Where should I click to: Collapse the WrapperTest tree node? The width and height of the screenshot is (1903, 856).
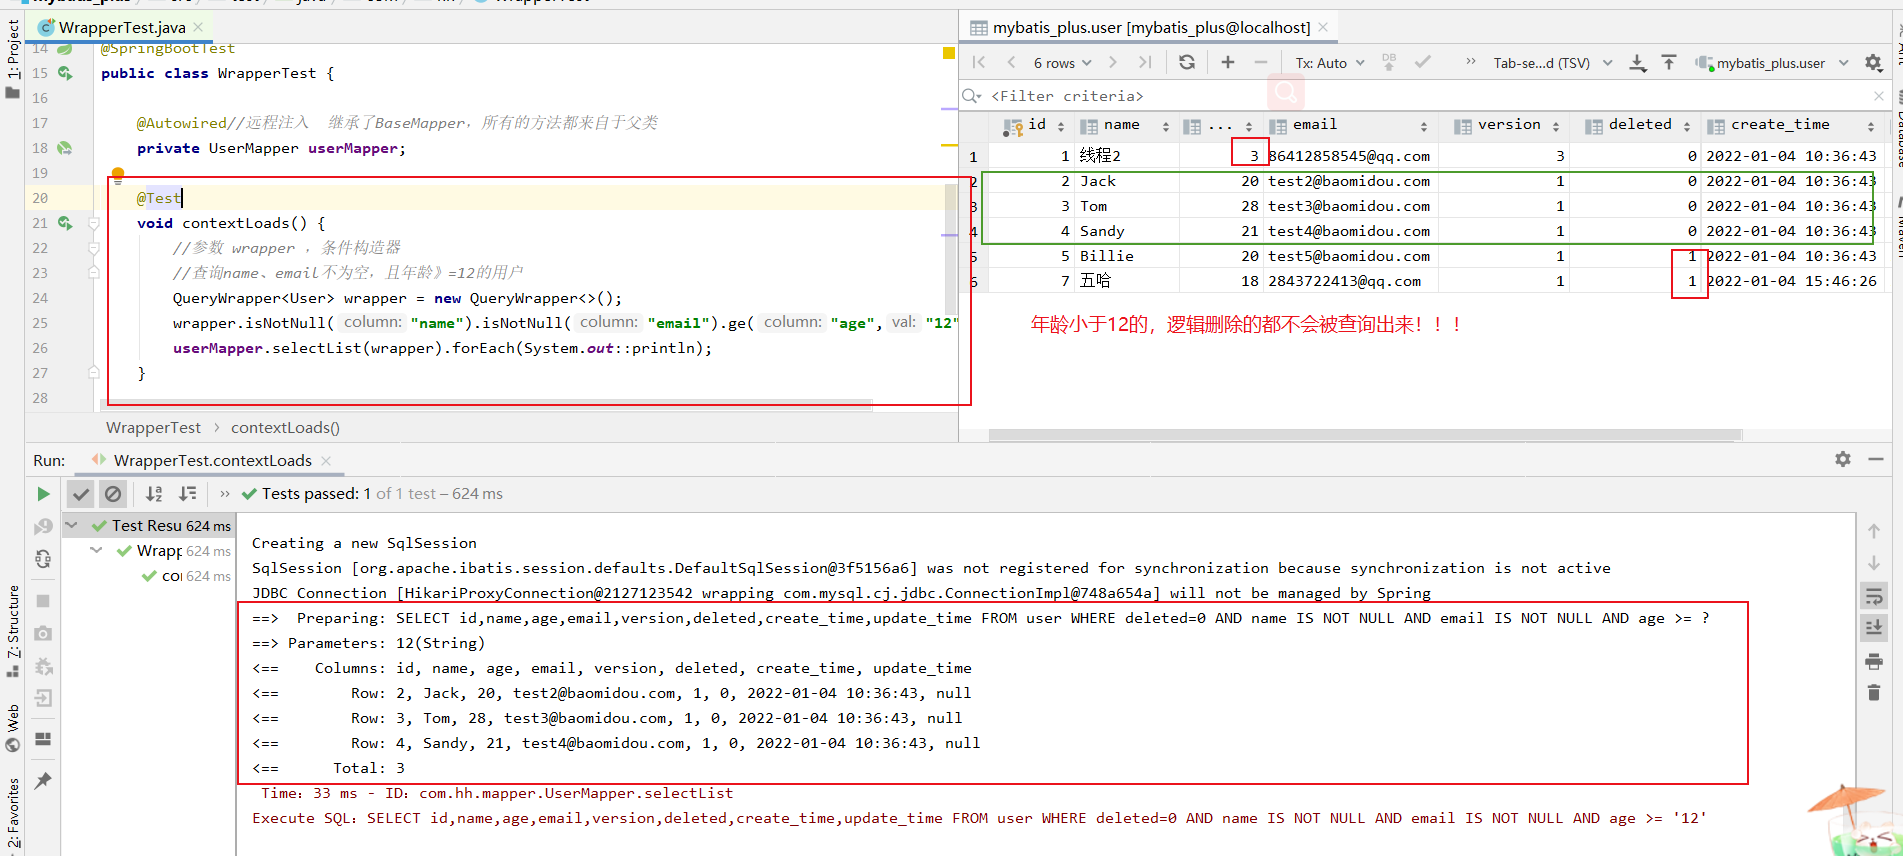pos(96,550)
